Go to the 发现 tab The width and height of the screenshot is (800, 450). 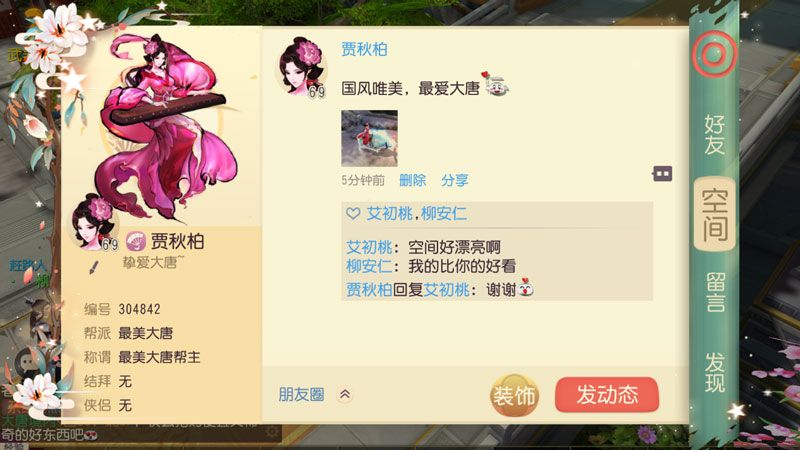(715, 372)
